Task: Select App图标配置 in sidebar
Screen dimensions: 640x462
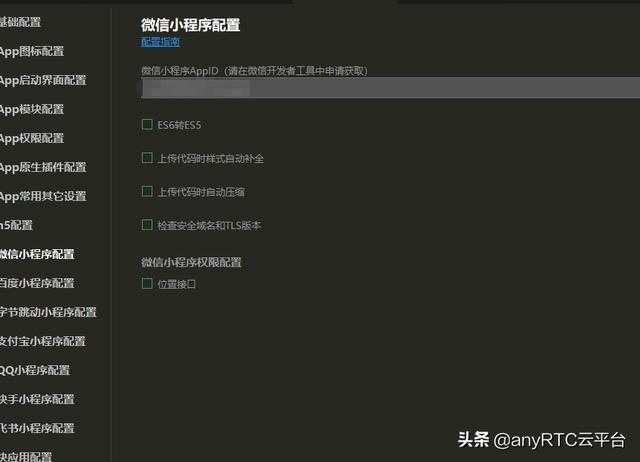Action: click(32, 51)
